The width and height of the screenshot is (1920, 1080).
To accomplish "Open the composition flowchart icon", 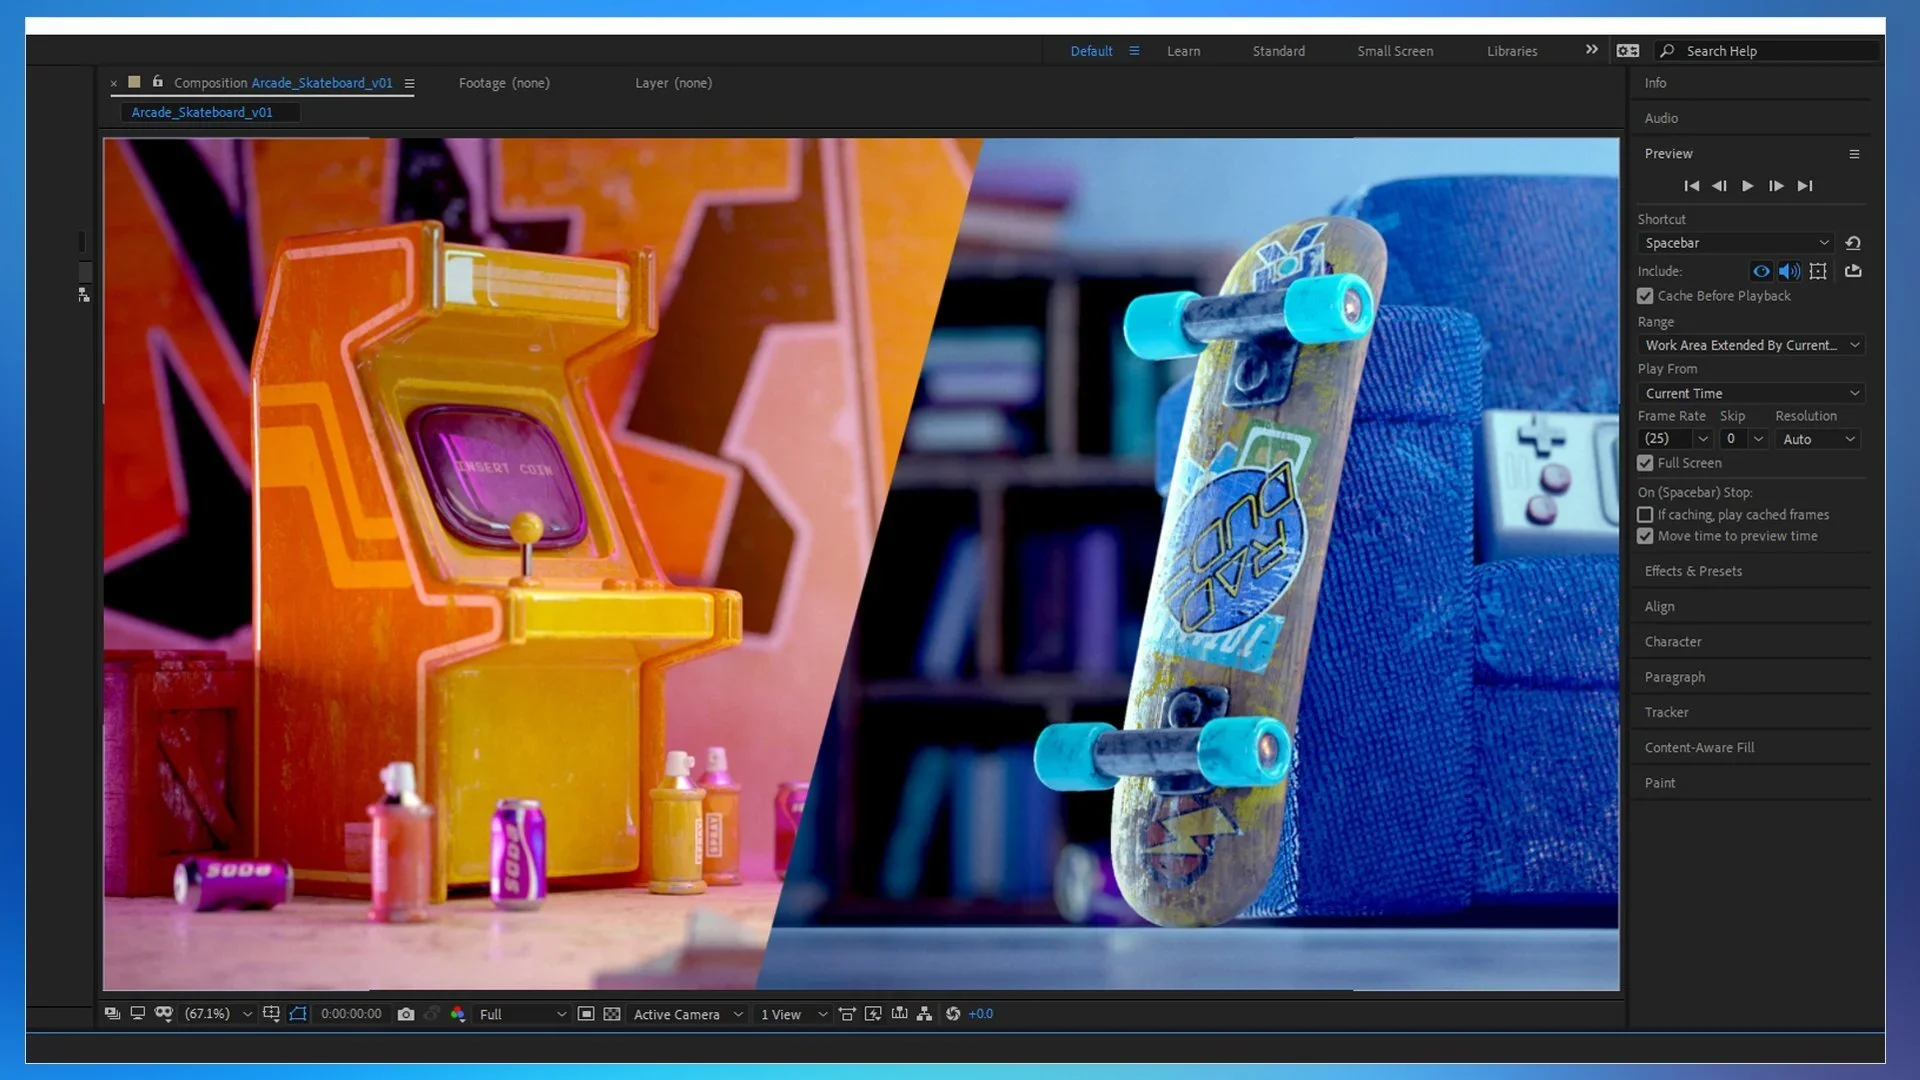I will coord(925,1014).
